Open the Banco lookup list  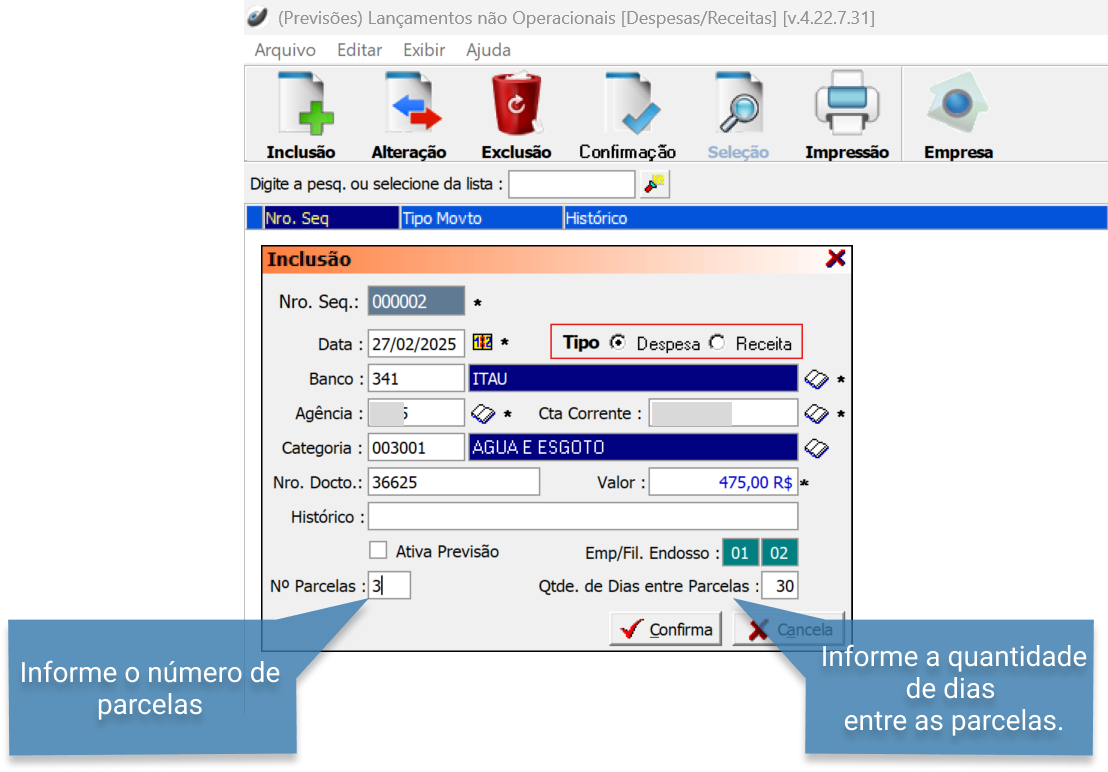coord(817,379)
